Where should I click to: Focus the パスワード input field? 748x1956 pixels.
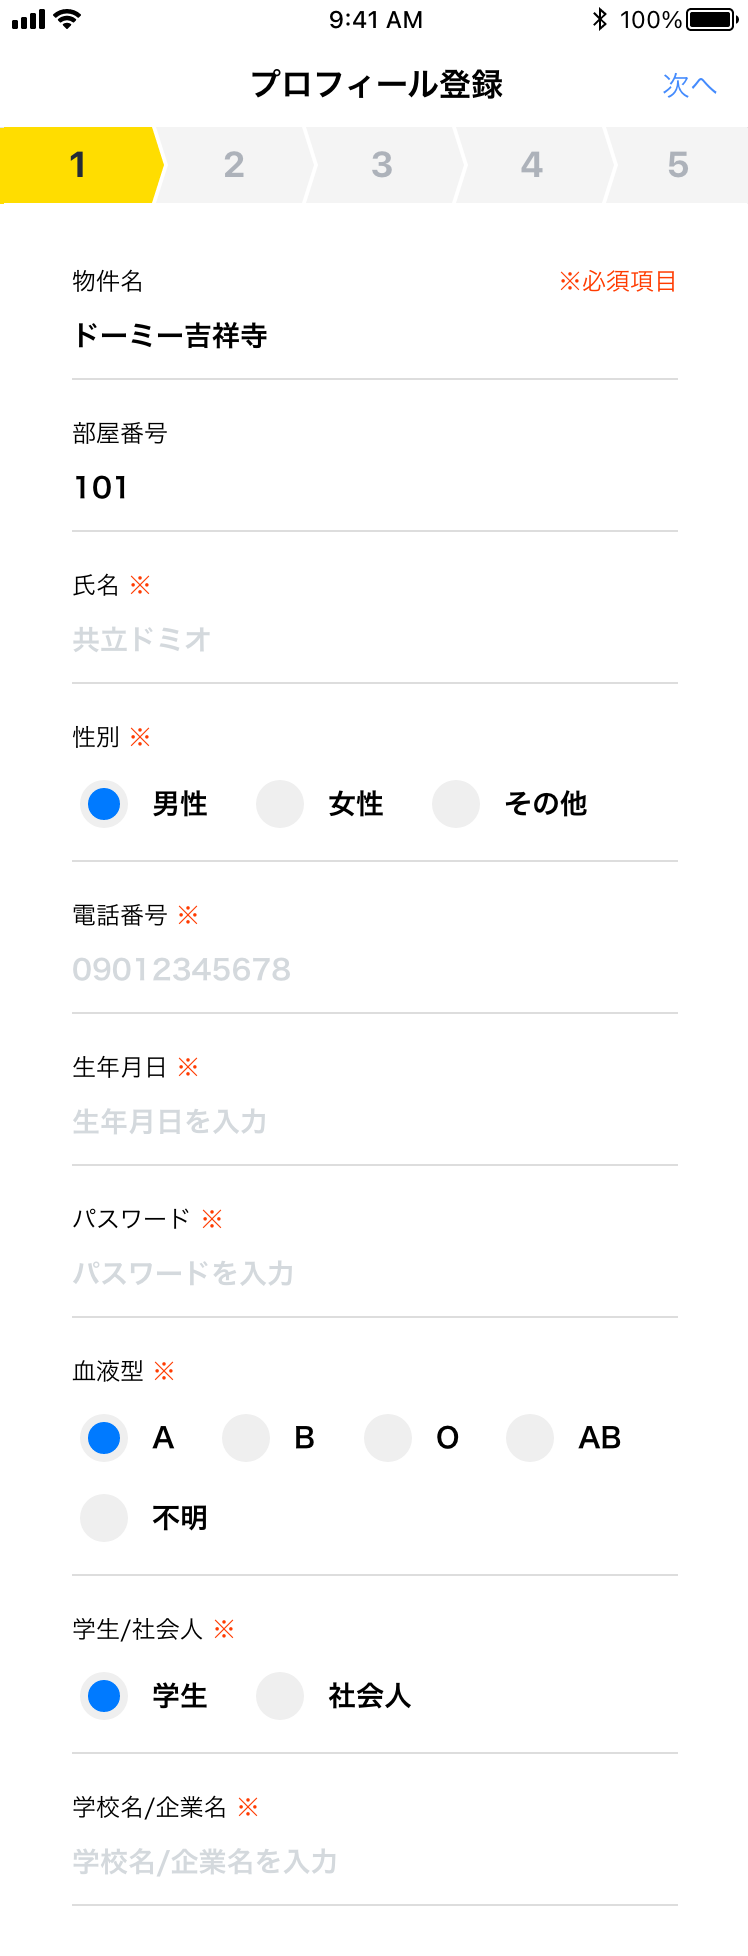click(375, 1274)
